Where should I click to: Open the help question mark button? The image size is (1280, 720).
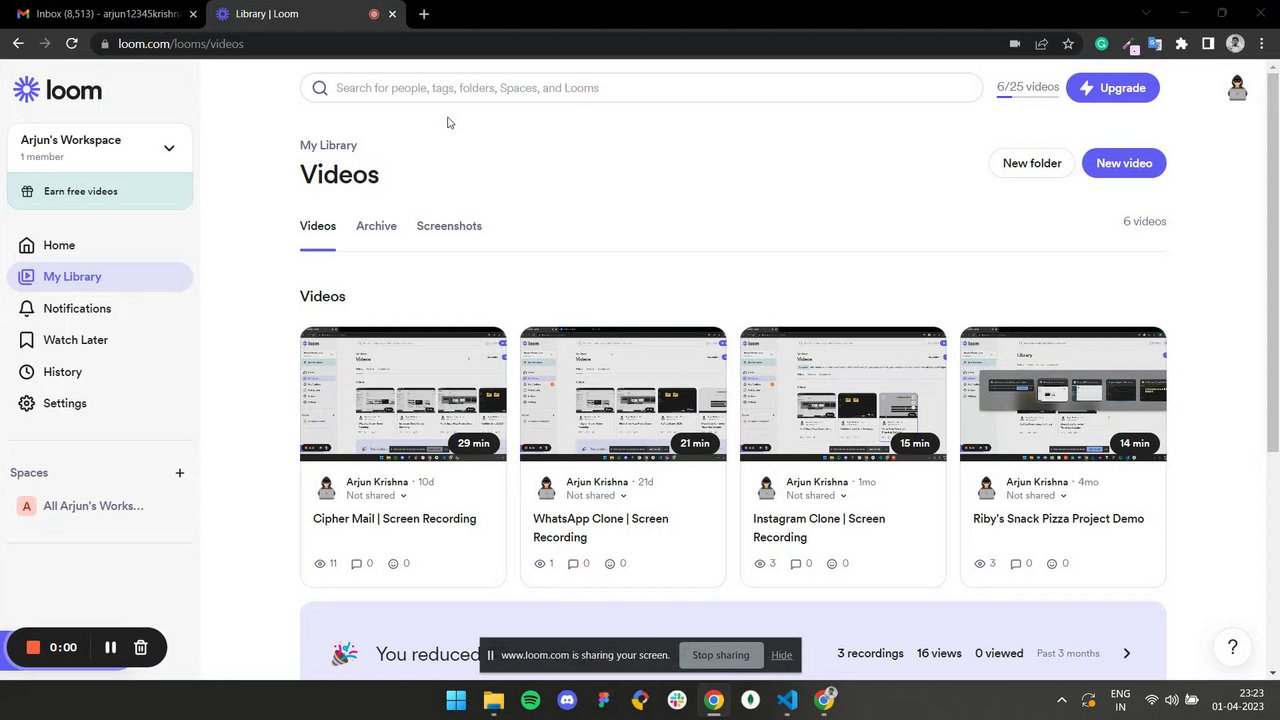tap(1233, 647)
